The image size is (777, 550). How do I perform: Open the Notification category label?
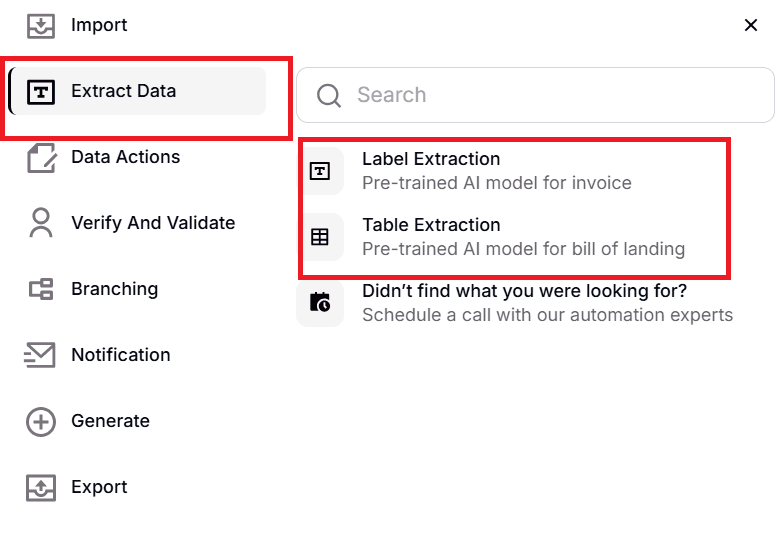click(x=121, y=355)
